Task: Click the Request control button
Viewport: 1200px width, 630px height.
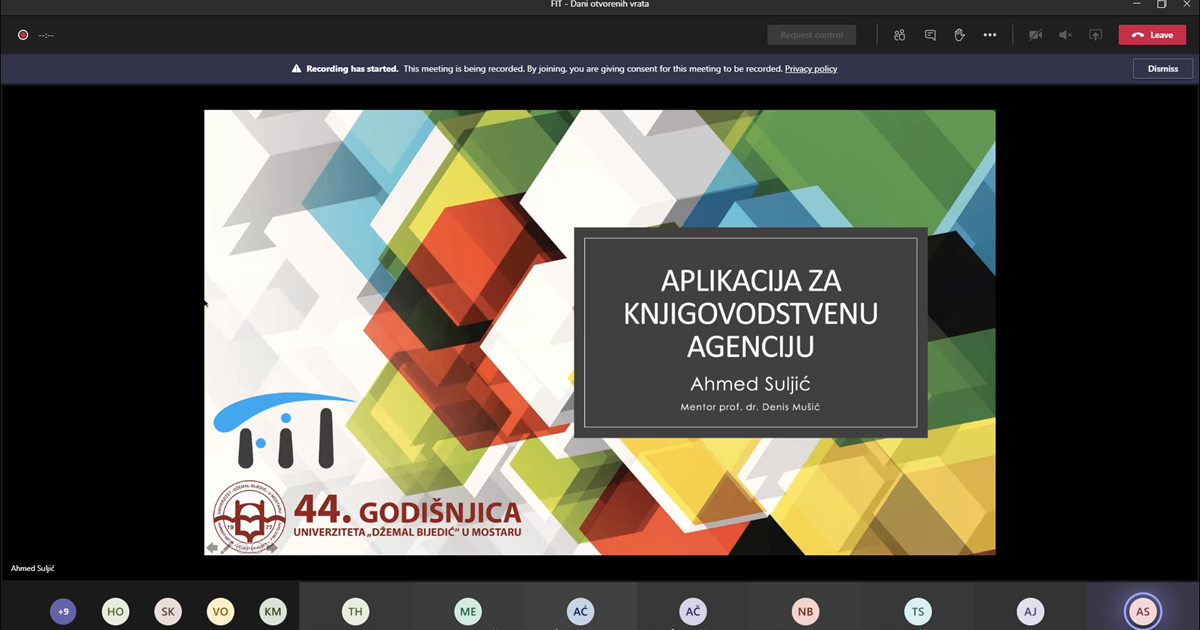Action: pos(811,35)
